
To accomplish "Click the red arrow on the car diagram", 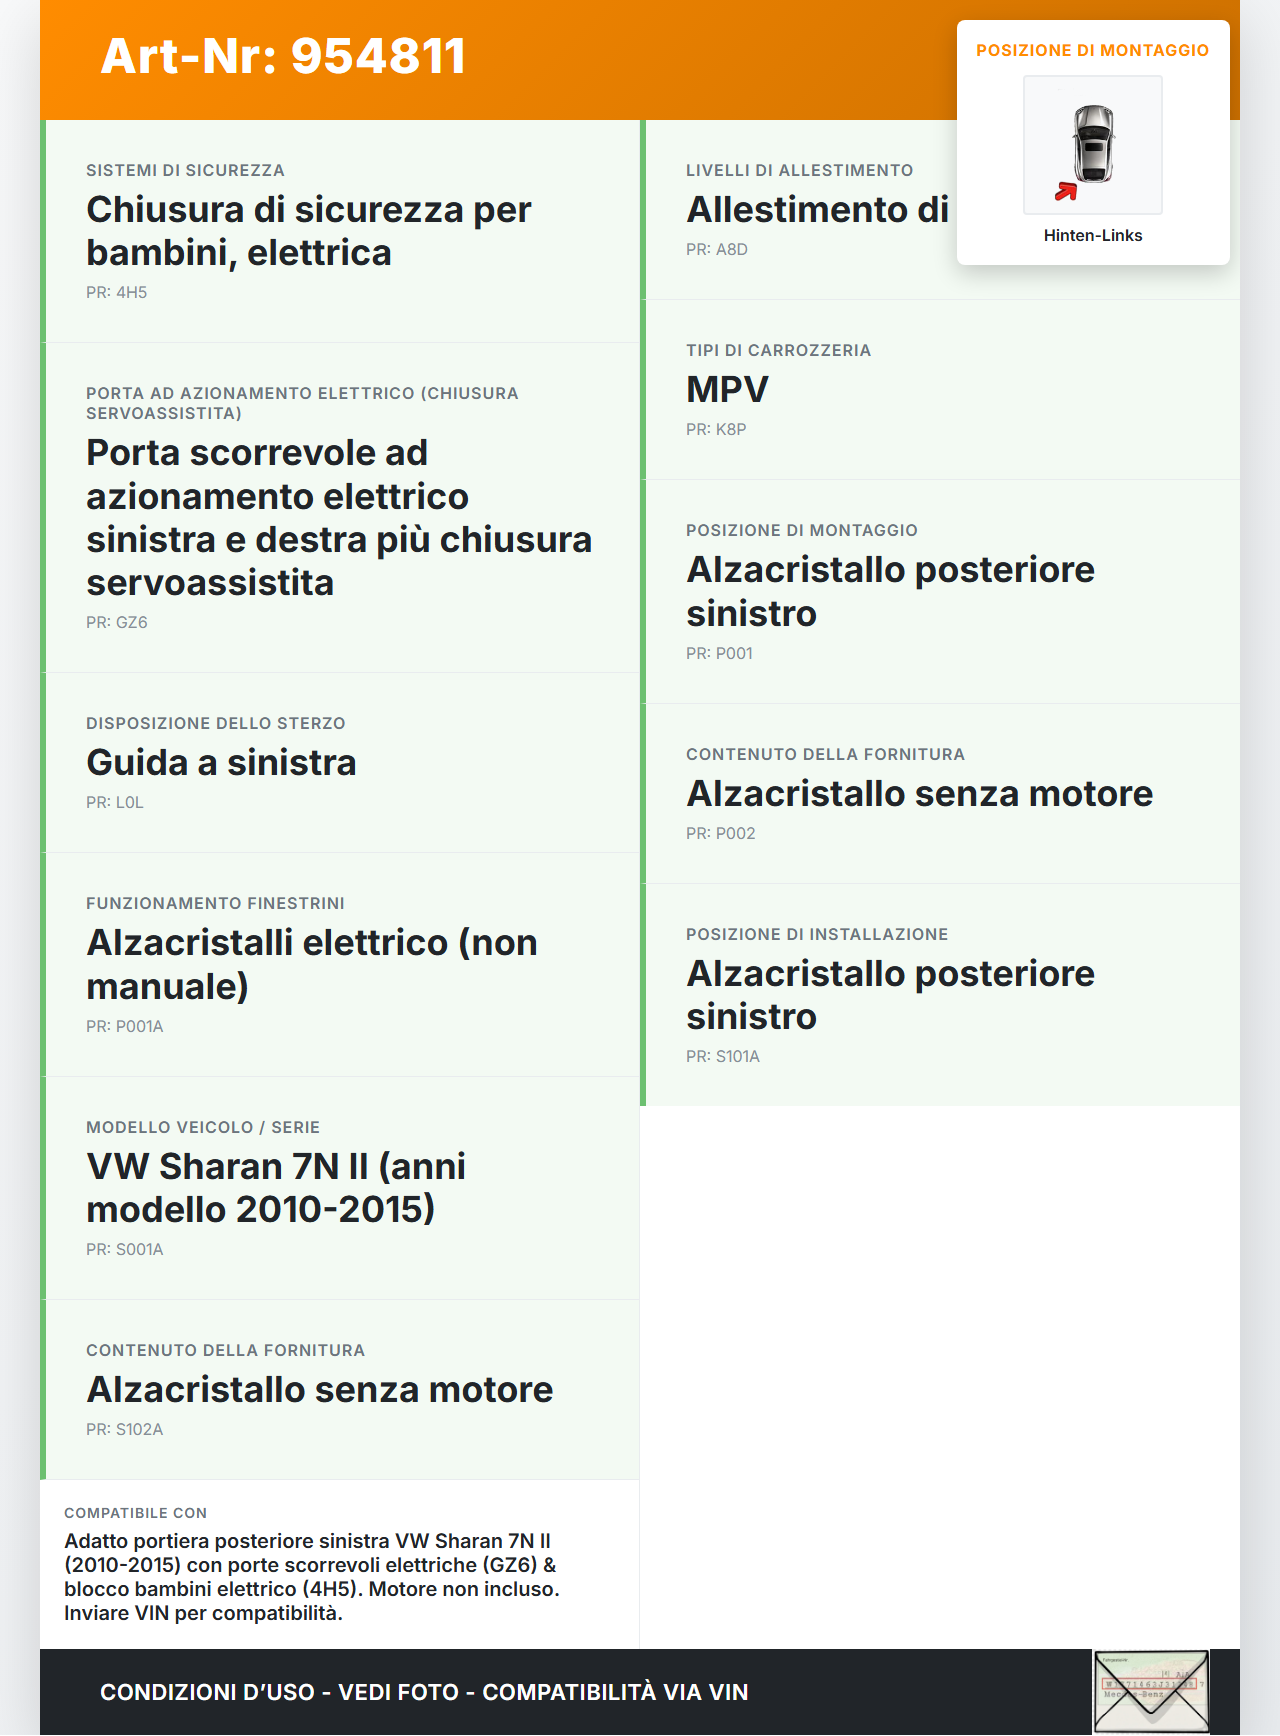I will [x=1066, y=191].
